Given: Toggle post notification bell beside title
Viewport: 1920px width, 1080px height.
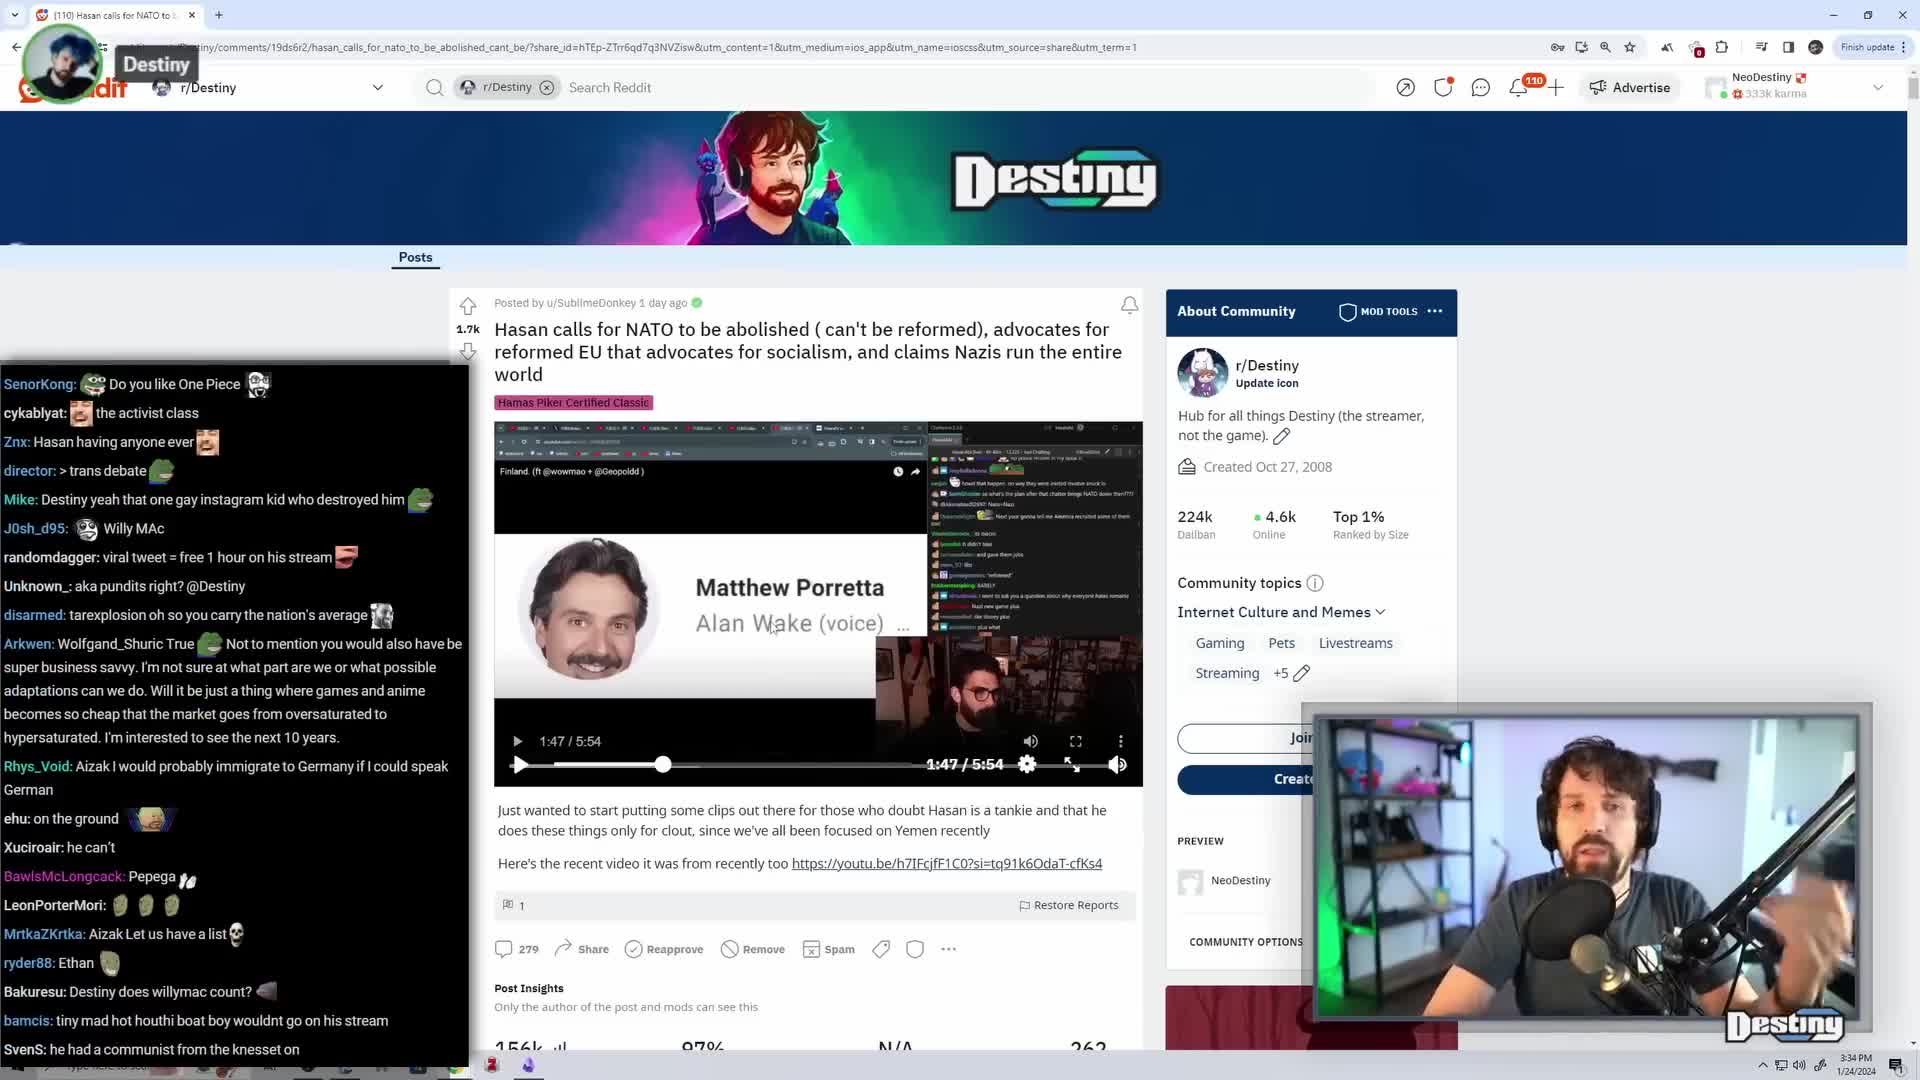Looking at the screenshot, I should coord(1129,305).
